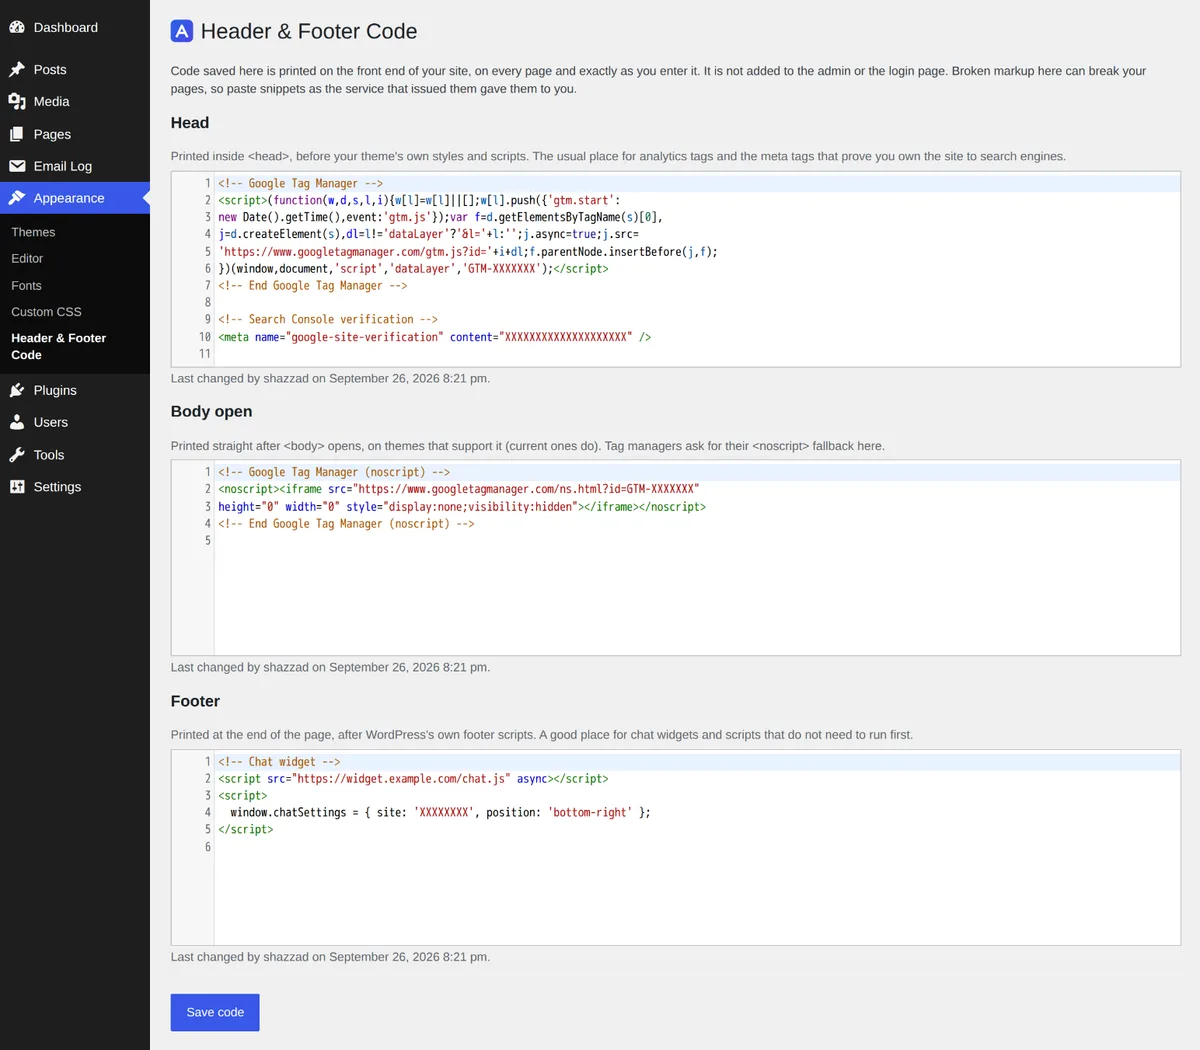This screenshot has width=1200, height=1050.
Task: Click the Plugins plug icon
Action: point(17,390)
